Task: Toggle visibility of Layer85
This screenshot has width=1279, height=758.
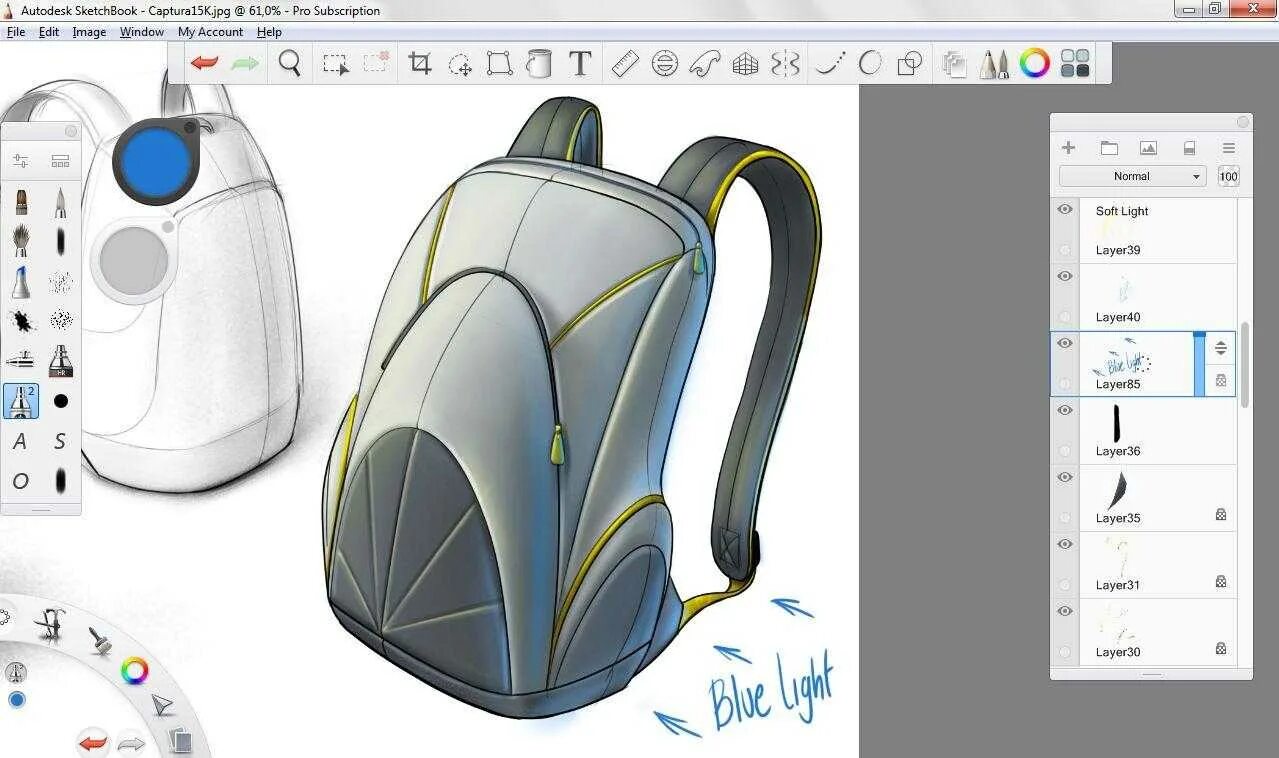Action: coord(1065,343)
